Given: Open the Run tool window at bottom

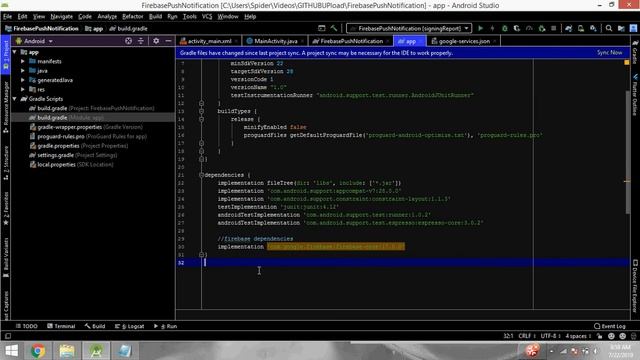Looking at the screenshot, I should (166, 326).
